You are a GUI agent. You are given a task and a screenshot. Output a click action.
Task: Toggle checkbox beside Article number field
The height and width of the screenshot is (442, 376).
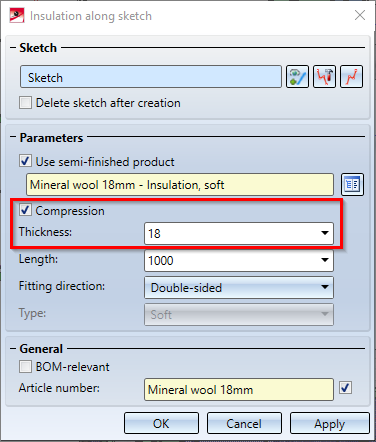345,388
